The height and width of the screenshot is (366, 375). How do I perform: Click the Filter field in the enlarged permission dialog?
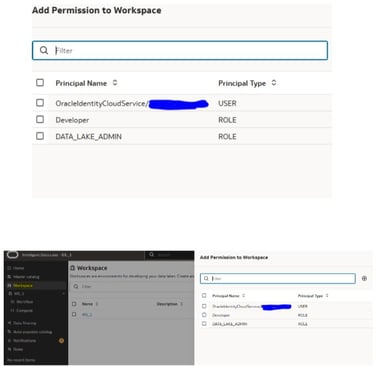[x=180, y=50]
